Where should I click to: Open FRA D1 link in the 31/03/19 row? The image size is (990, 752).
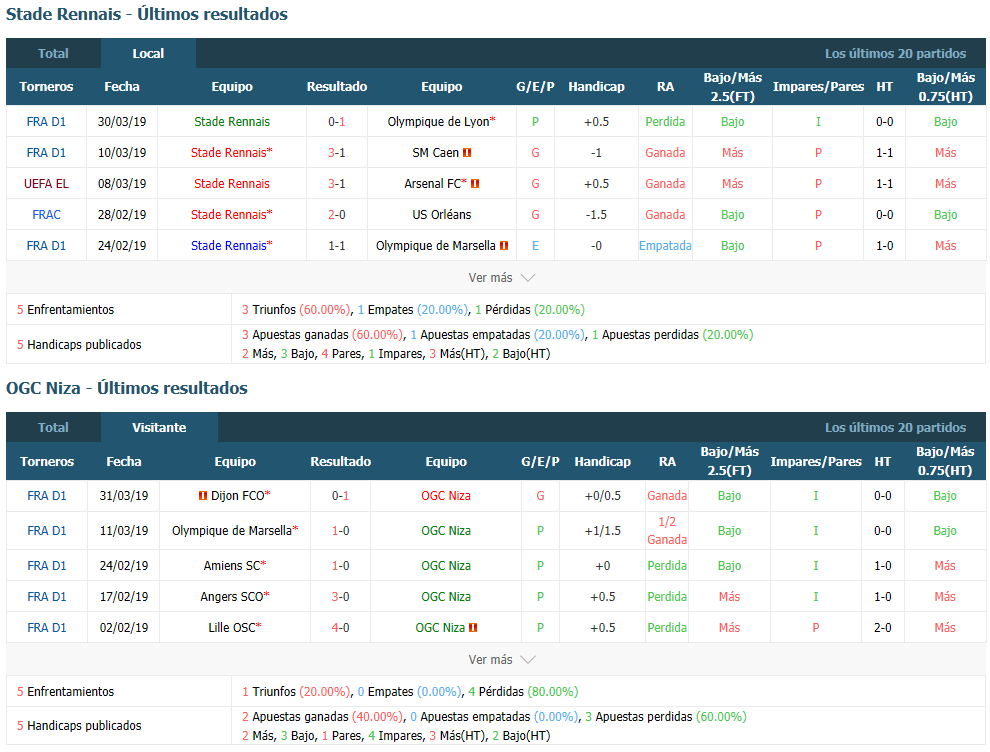point(47,496)
